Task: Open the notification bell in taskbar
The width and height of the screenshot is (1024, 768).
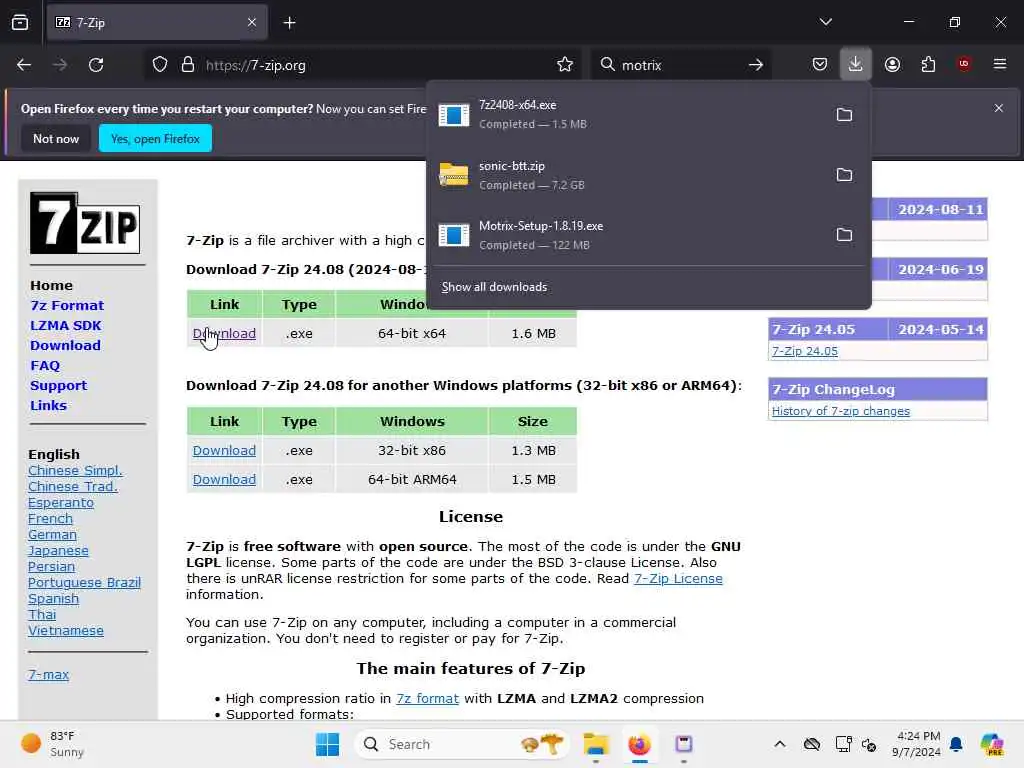Action: (956, 744)
